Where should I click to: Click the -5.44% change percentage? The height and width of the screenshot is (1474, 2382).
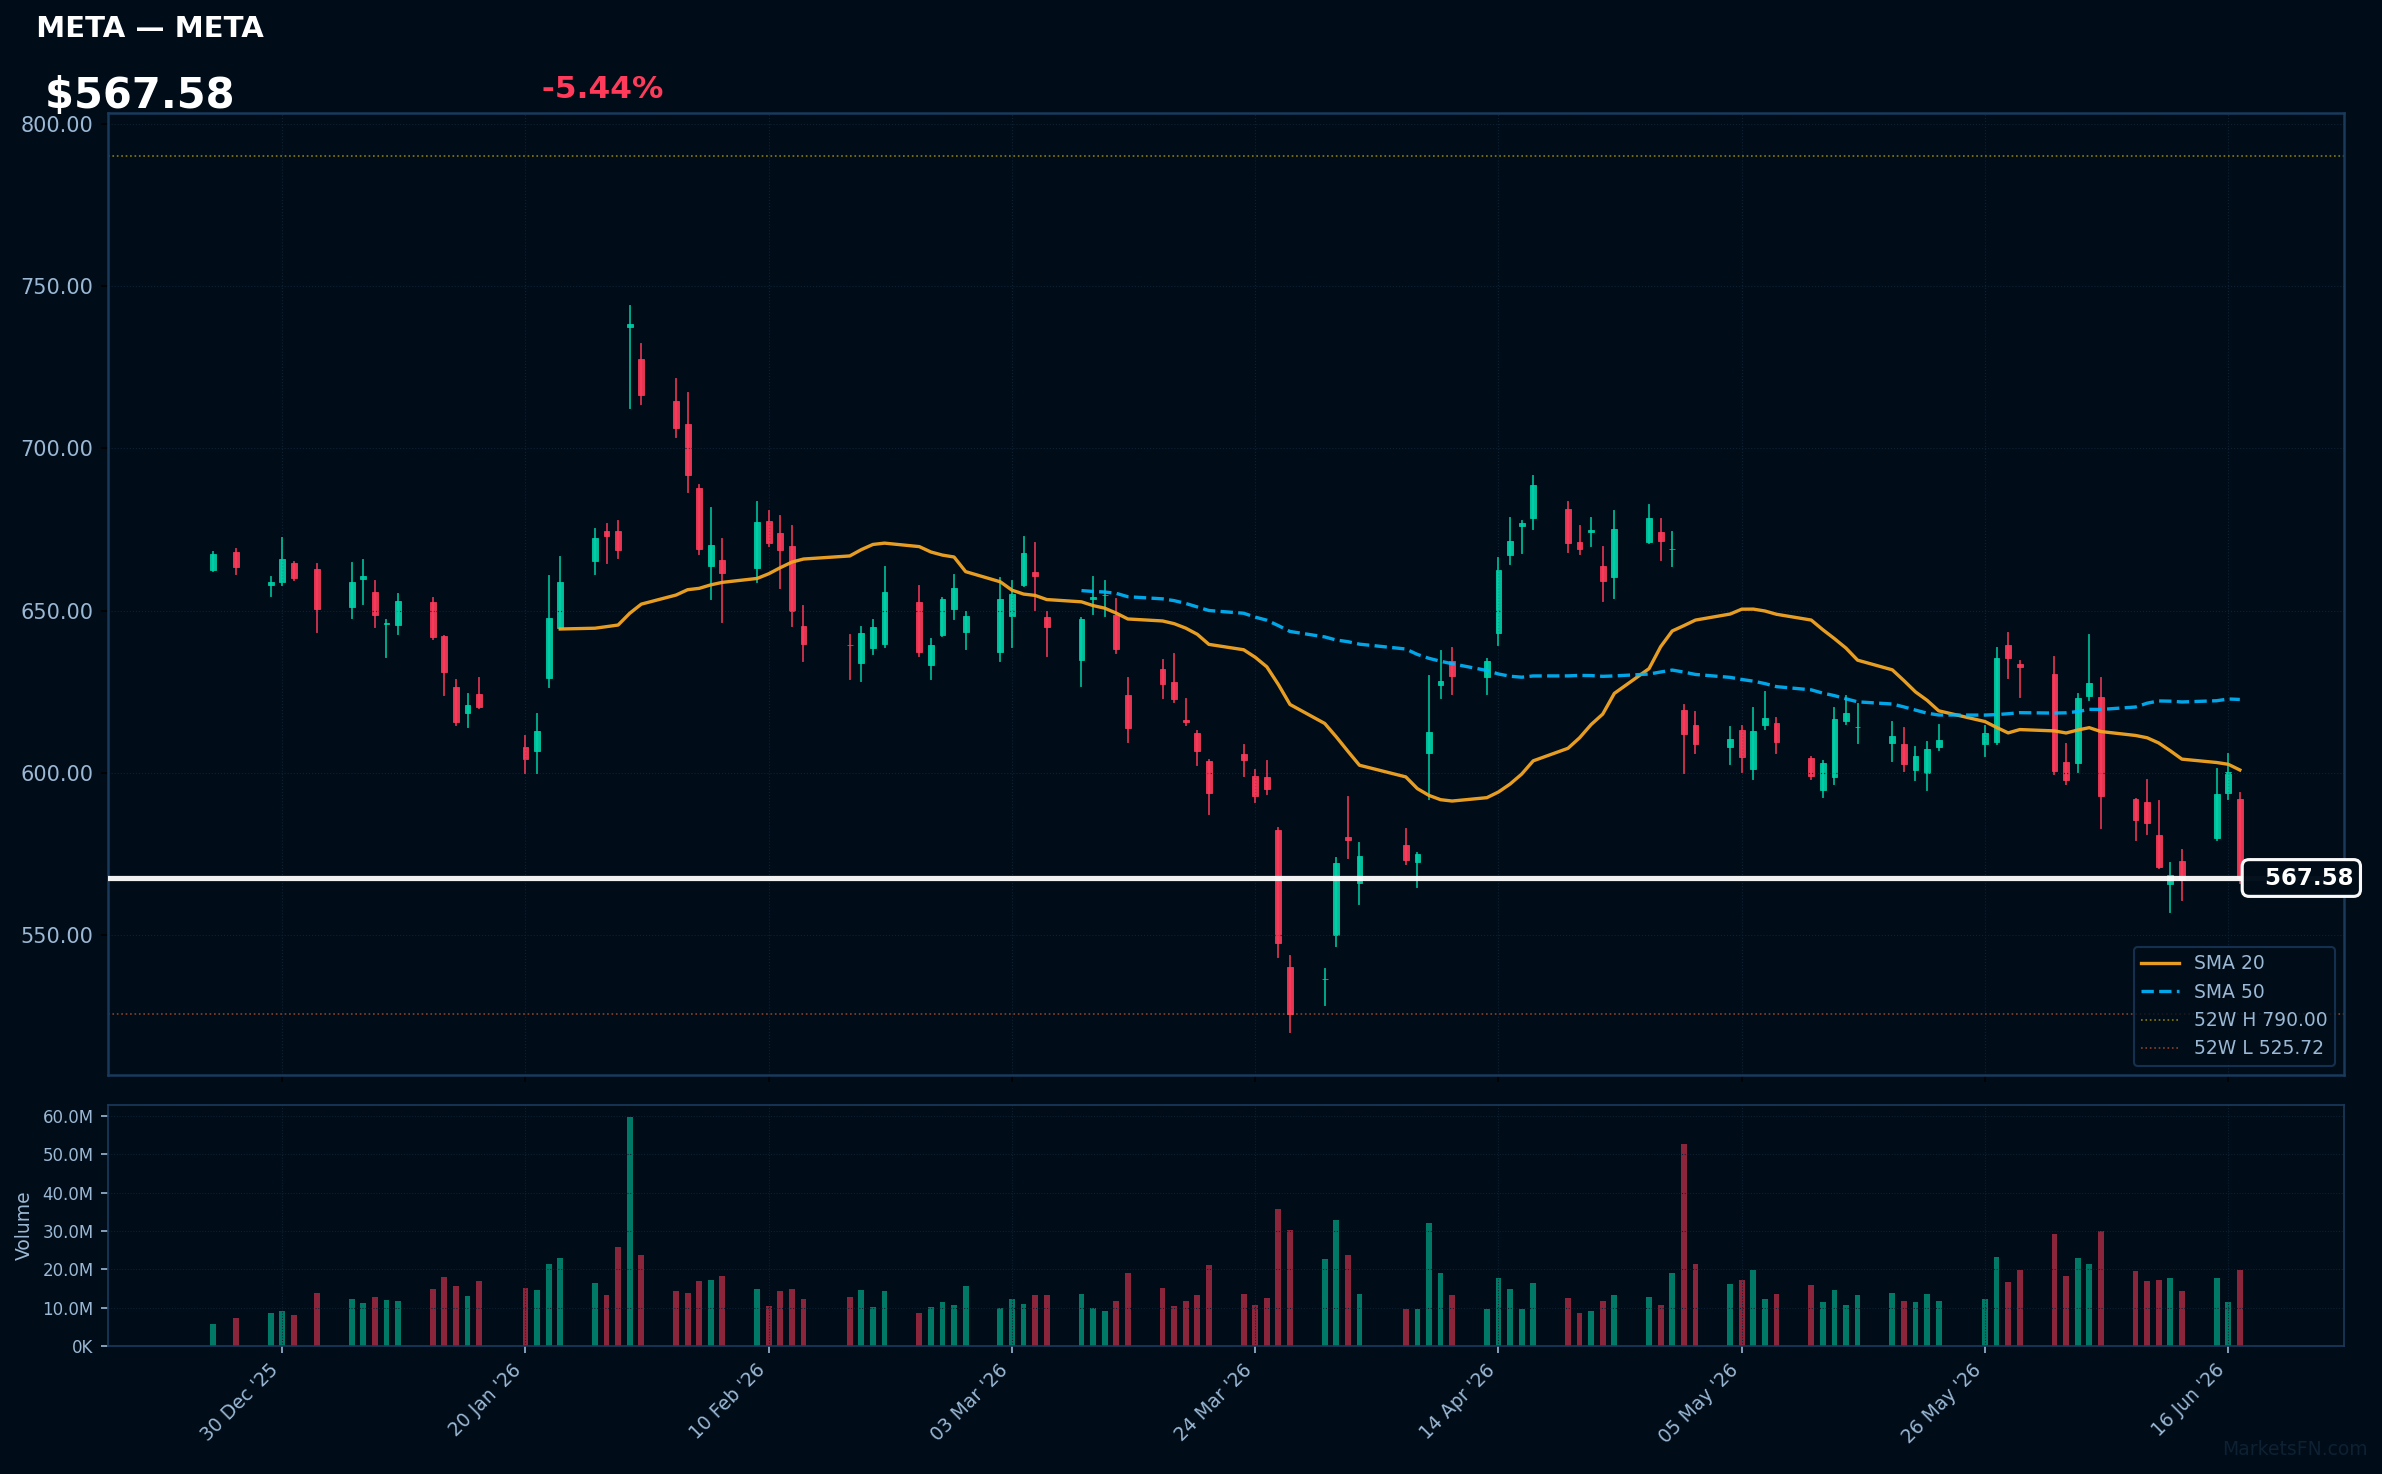click(x=602, y=88)
